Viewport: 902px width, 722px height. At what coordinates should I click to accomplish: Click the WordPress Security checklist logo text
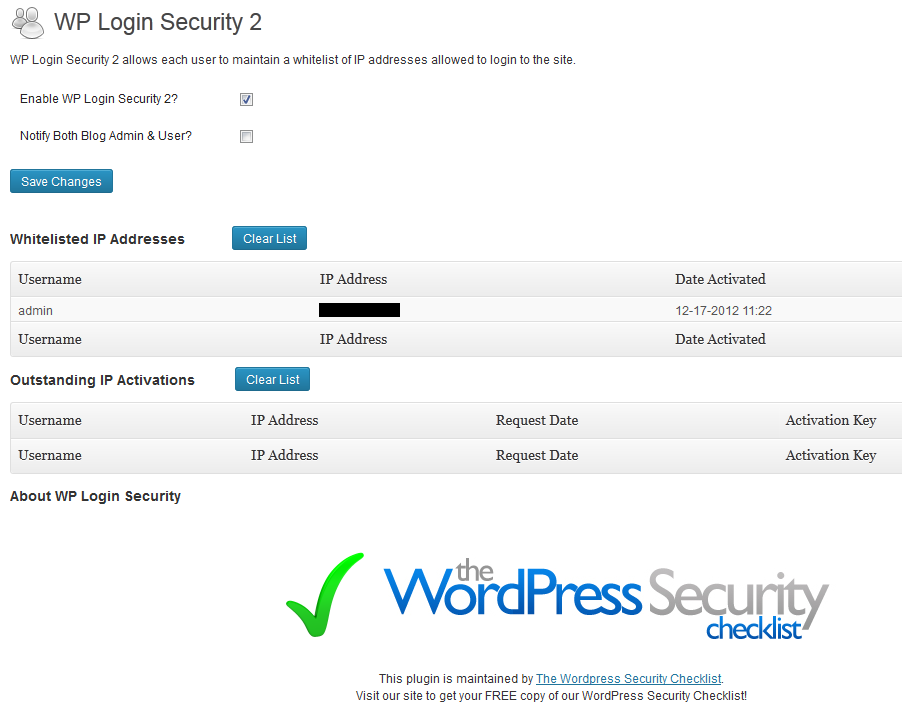click(x=606, y=599)
